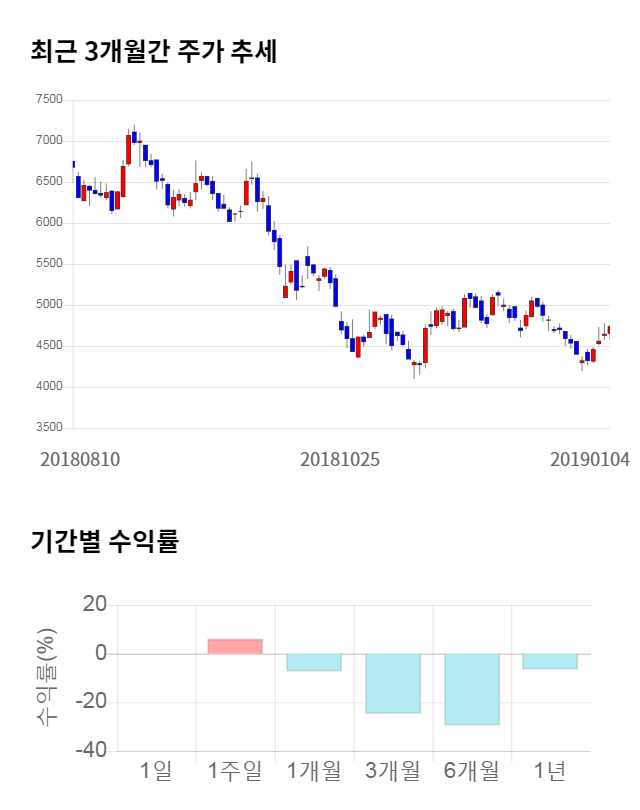Click the -40 return axis label
Screen dimensions: 640x810
(92, 750)
